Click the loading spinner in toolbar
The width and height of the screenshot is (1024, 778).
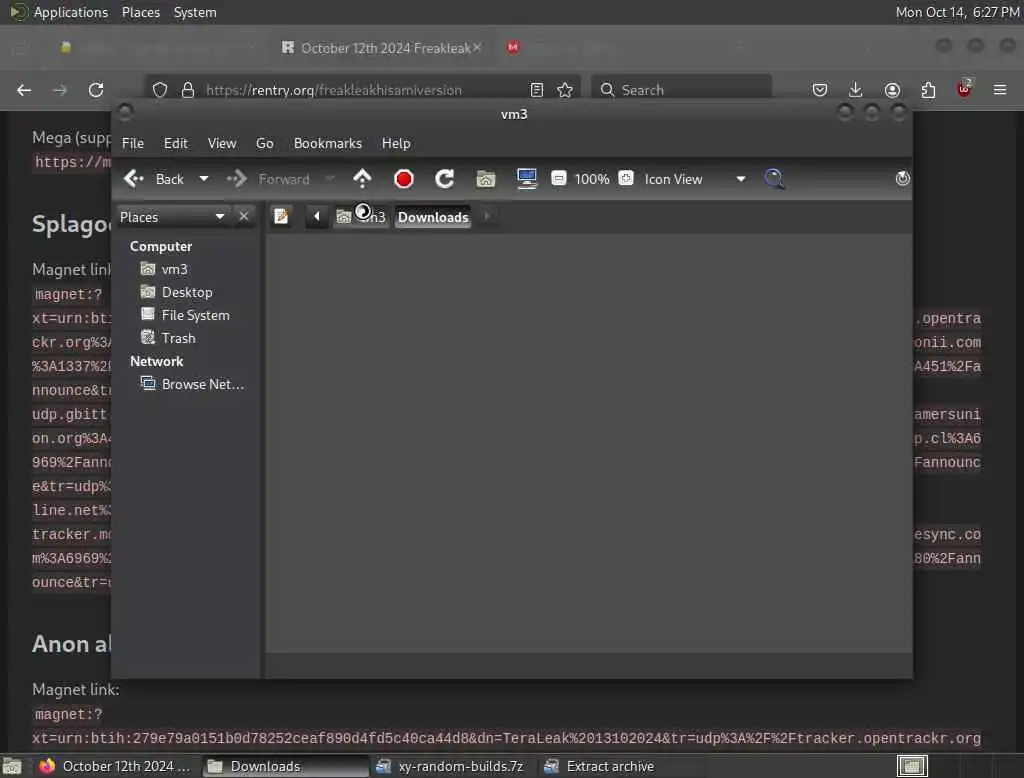coord(903,178)
